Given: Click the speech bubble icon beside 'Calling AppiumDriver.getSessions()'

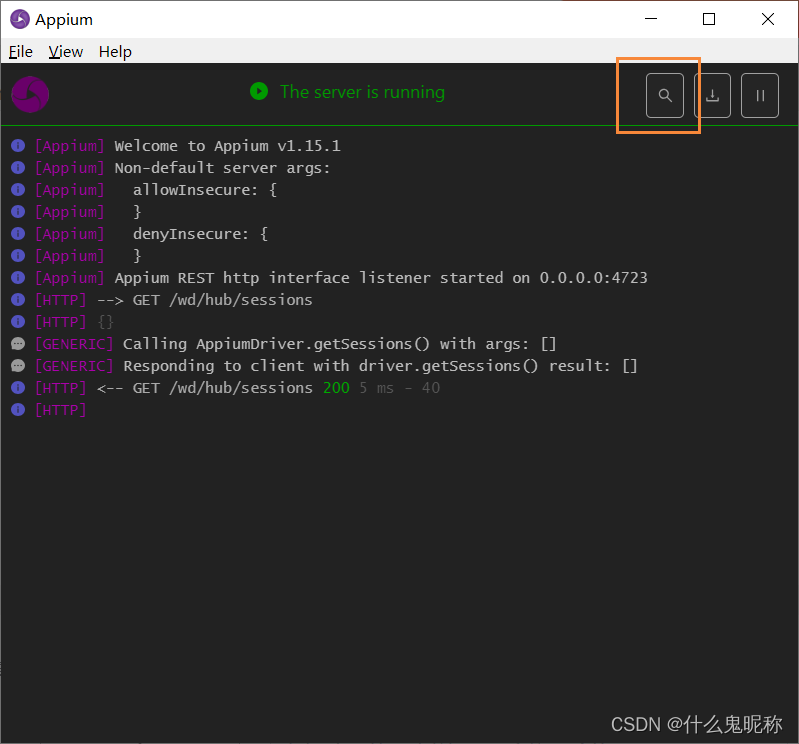Looking at the screenshot, I should tap(18, 344).
